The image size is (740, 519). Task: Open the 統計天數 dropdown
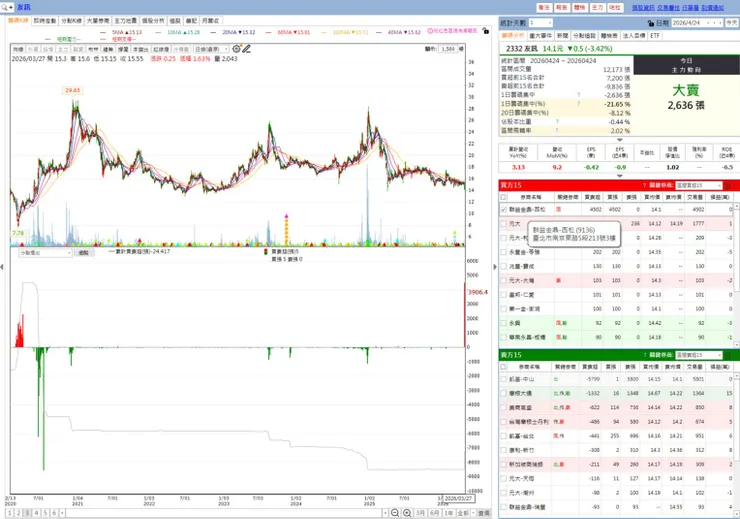pos(540,23)
